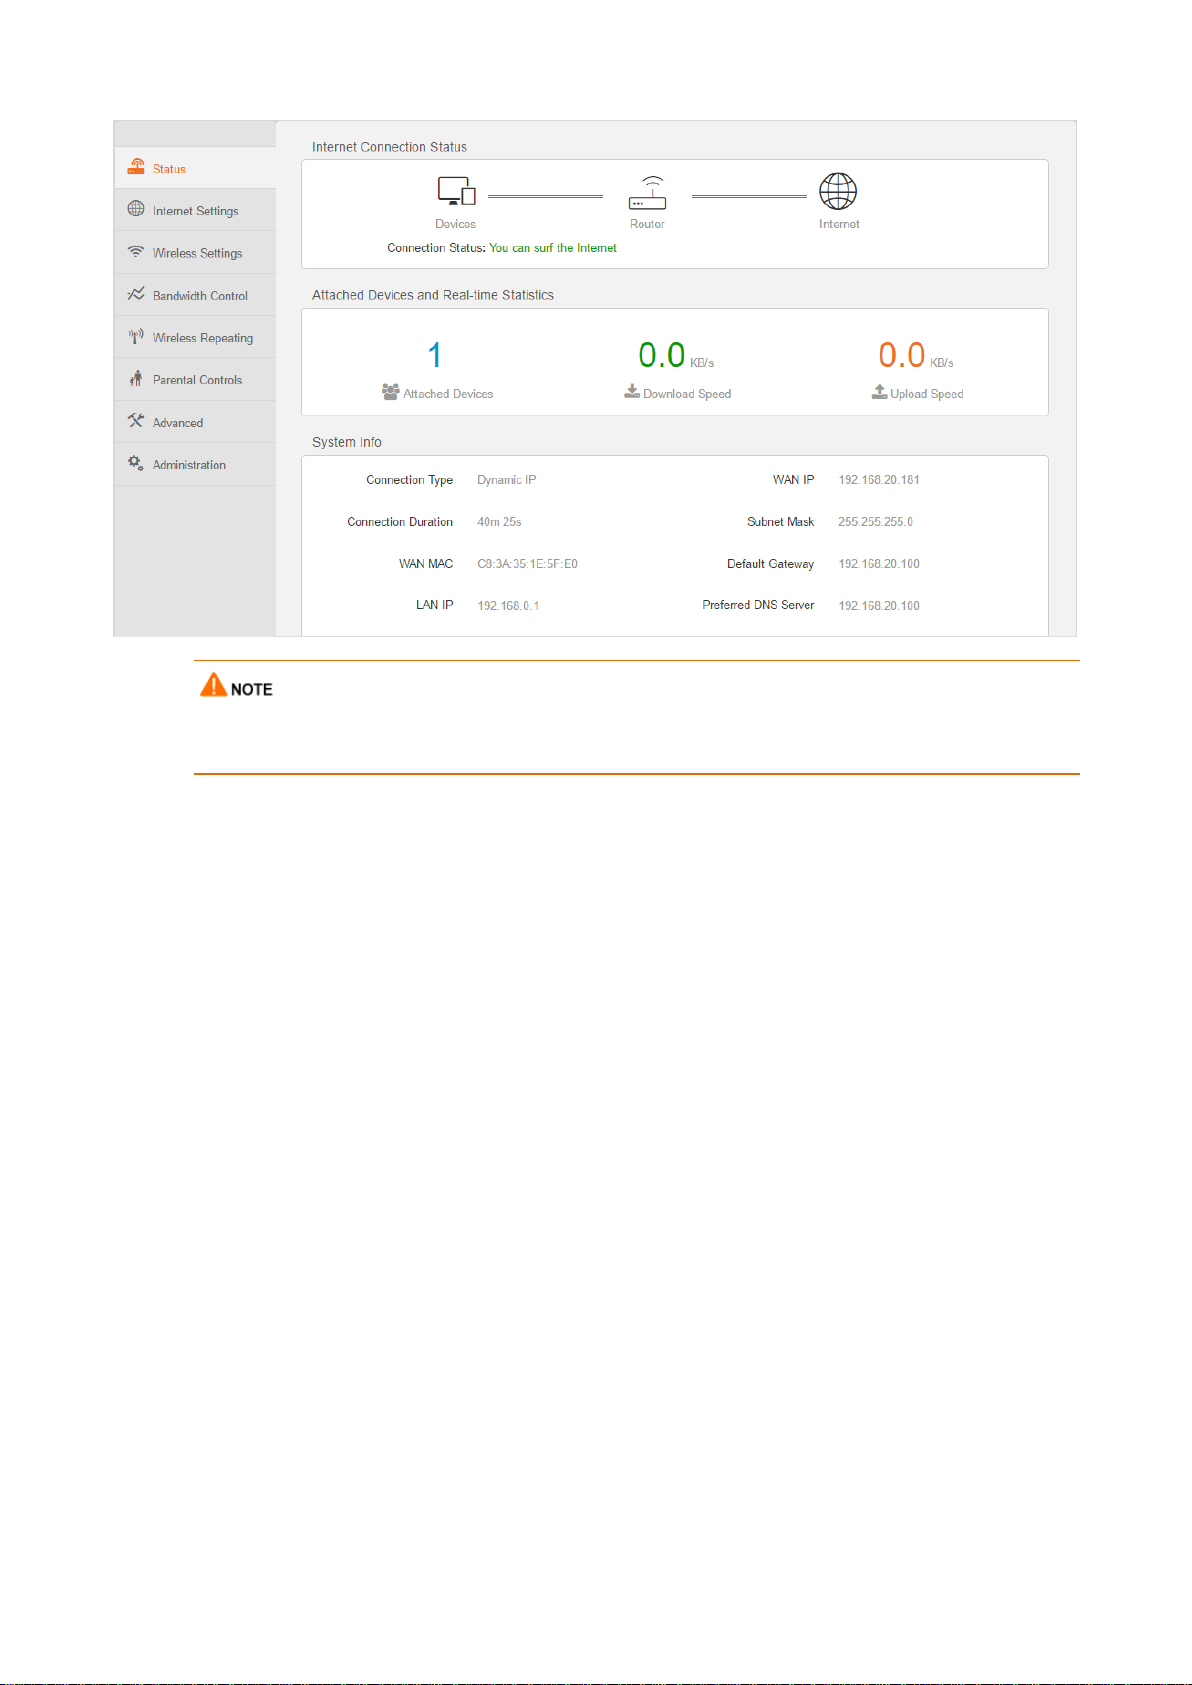The image size is (1192, 1685).
Task: Select Bandwidth Control in the sidebar
Action: 195,295
